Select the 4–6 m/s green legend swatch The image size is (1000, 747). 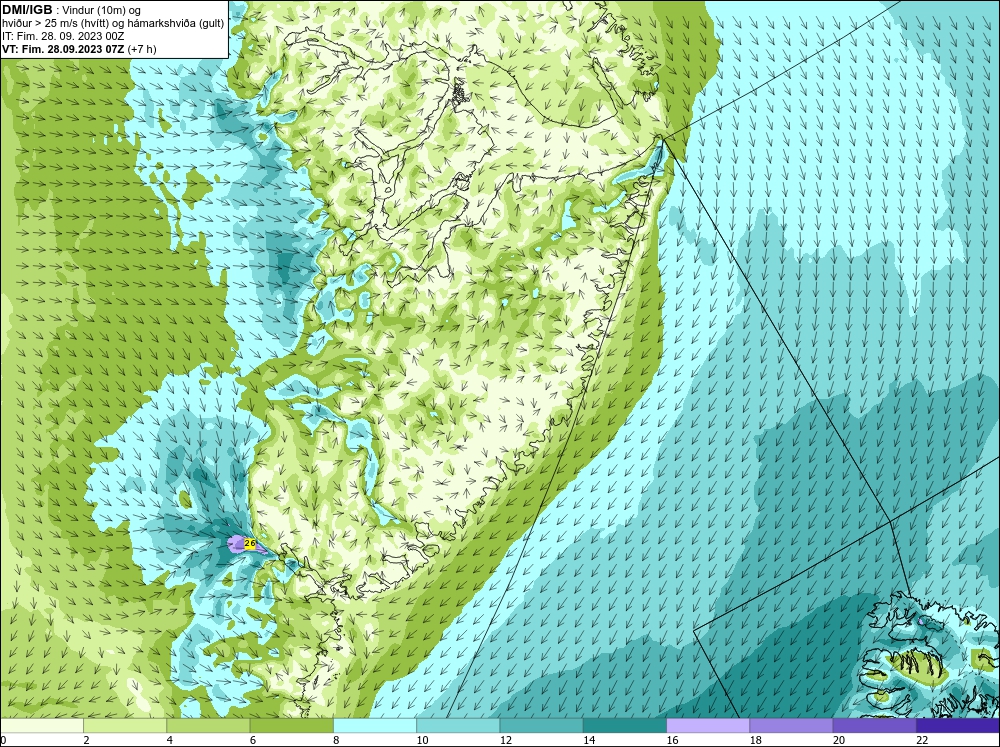(x=208, y=726)
